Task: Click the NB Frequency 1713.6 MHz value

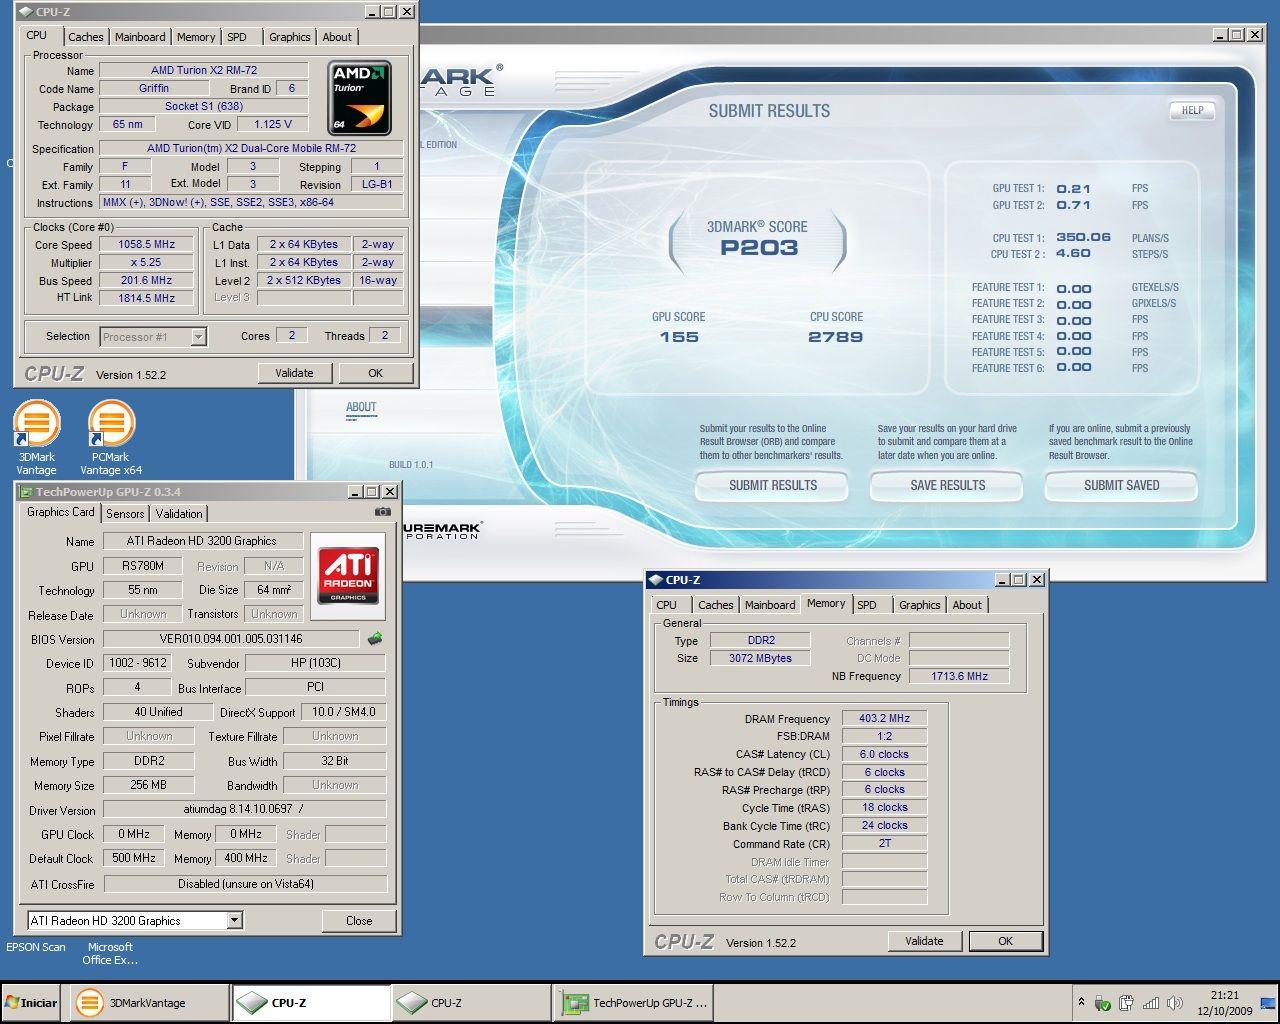Action: 959,676
